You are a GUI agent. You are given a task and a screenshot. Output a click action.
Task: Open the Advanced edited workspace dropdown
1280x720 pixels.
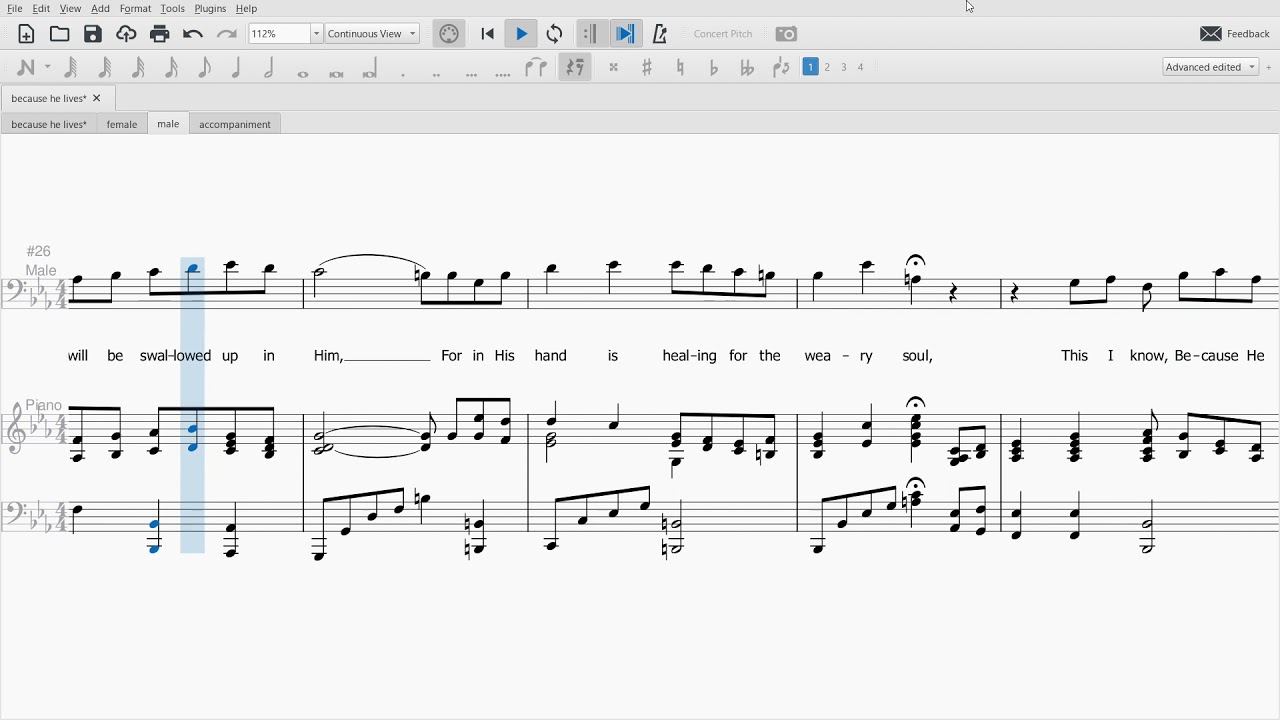(1211, 67)
